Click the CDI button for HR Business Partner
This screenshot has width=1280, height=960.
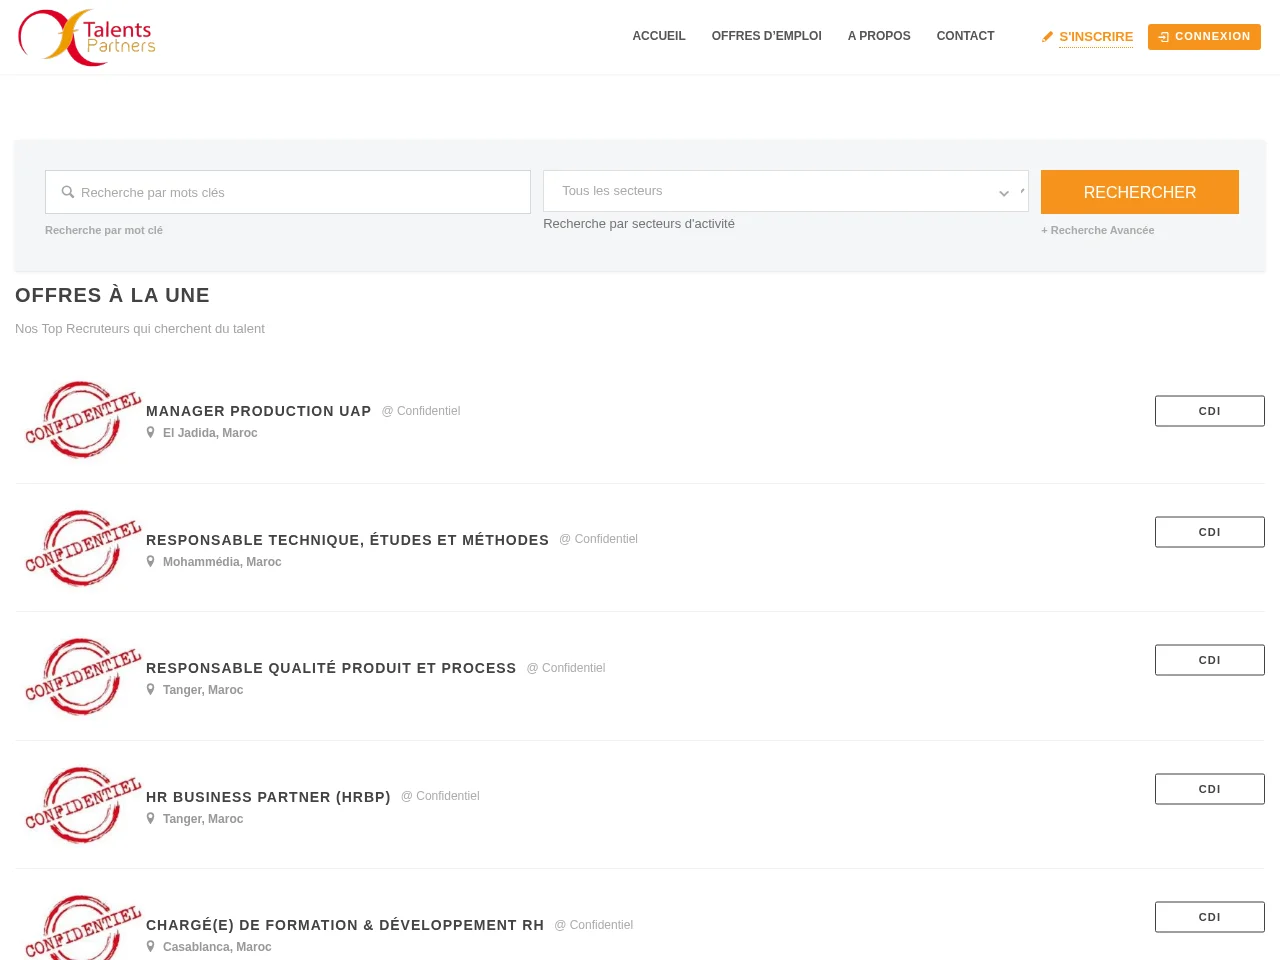[x=1210, y=789]
